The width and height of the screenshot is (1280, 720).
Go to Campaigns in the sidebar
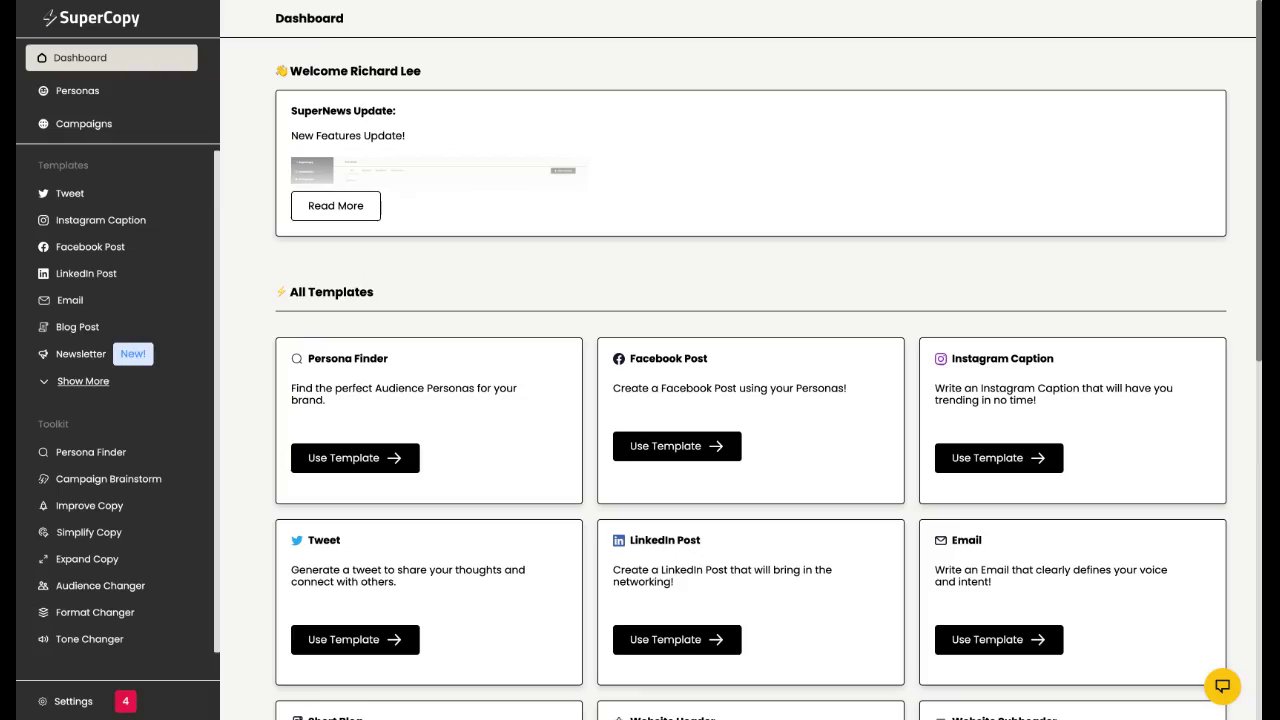83,124
